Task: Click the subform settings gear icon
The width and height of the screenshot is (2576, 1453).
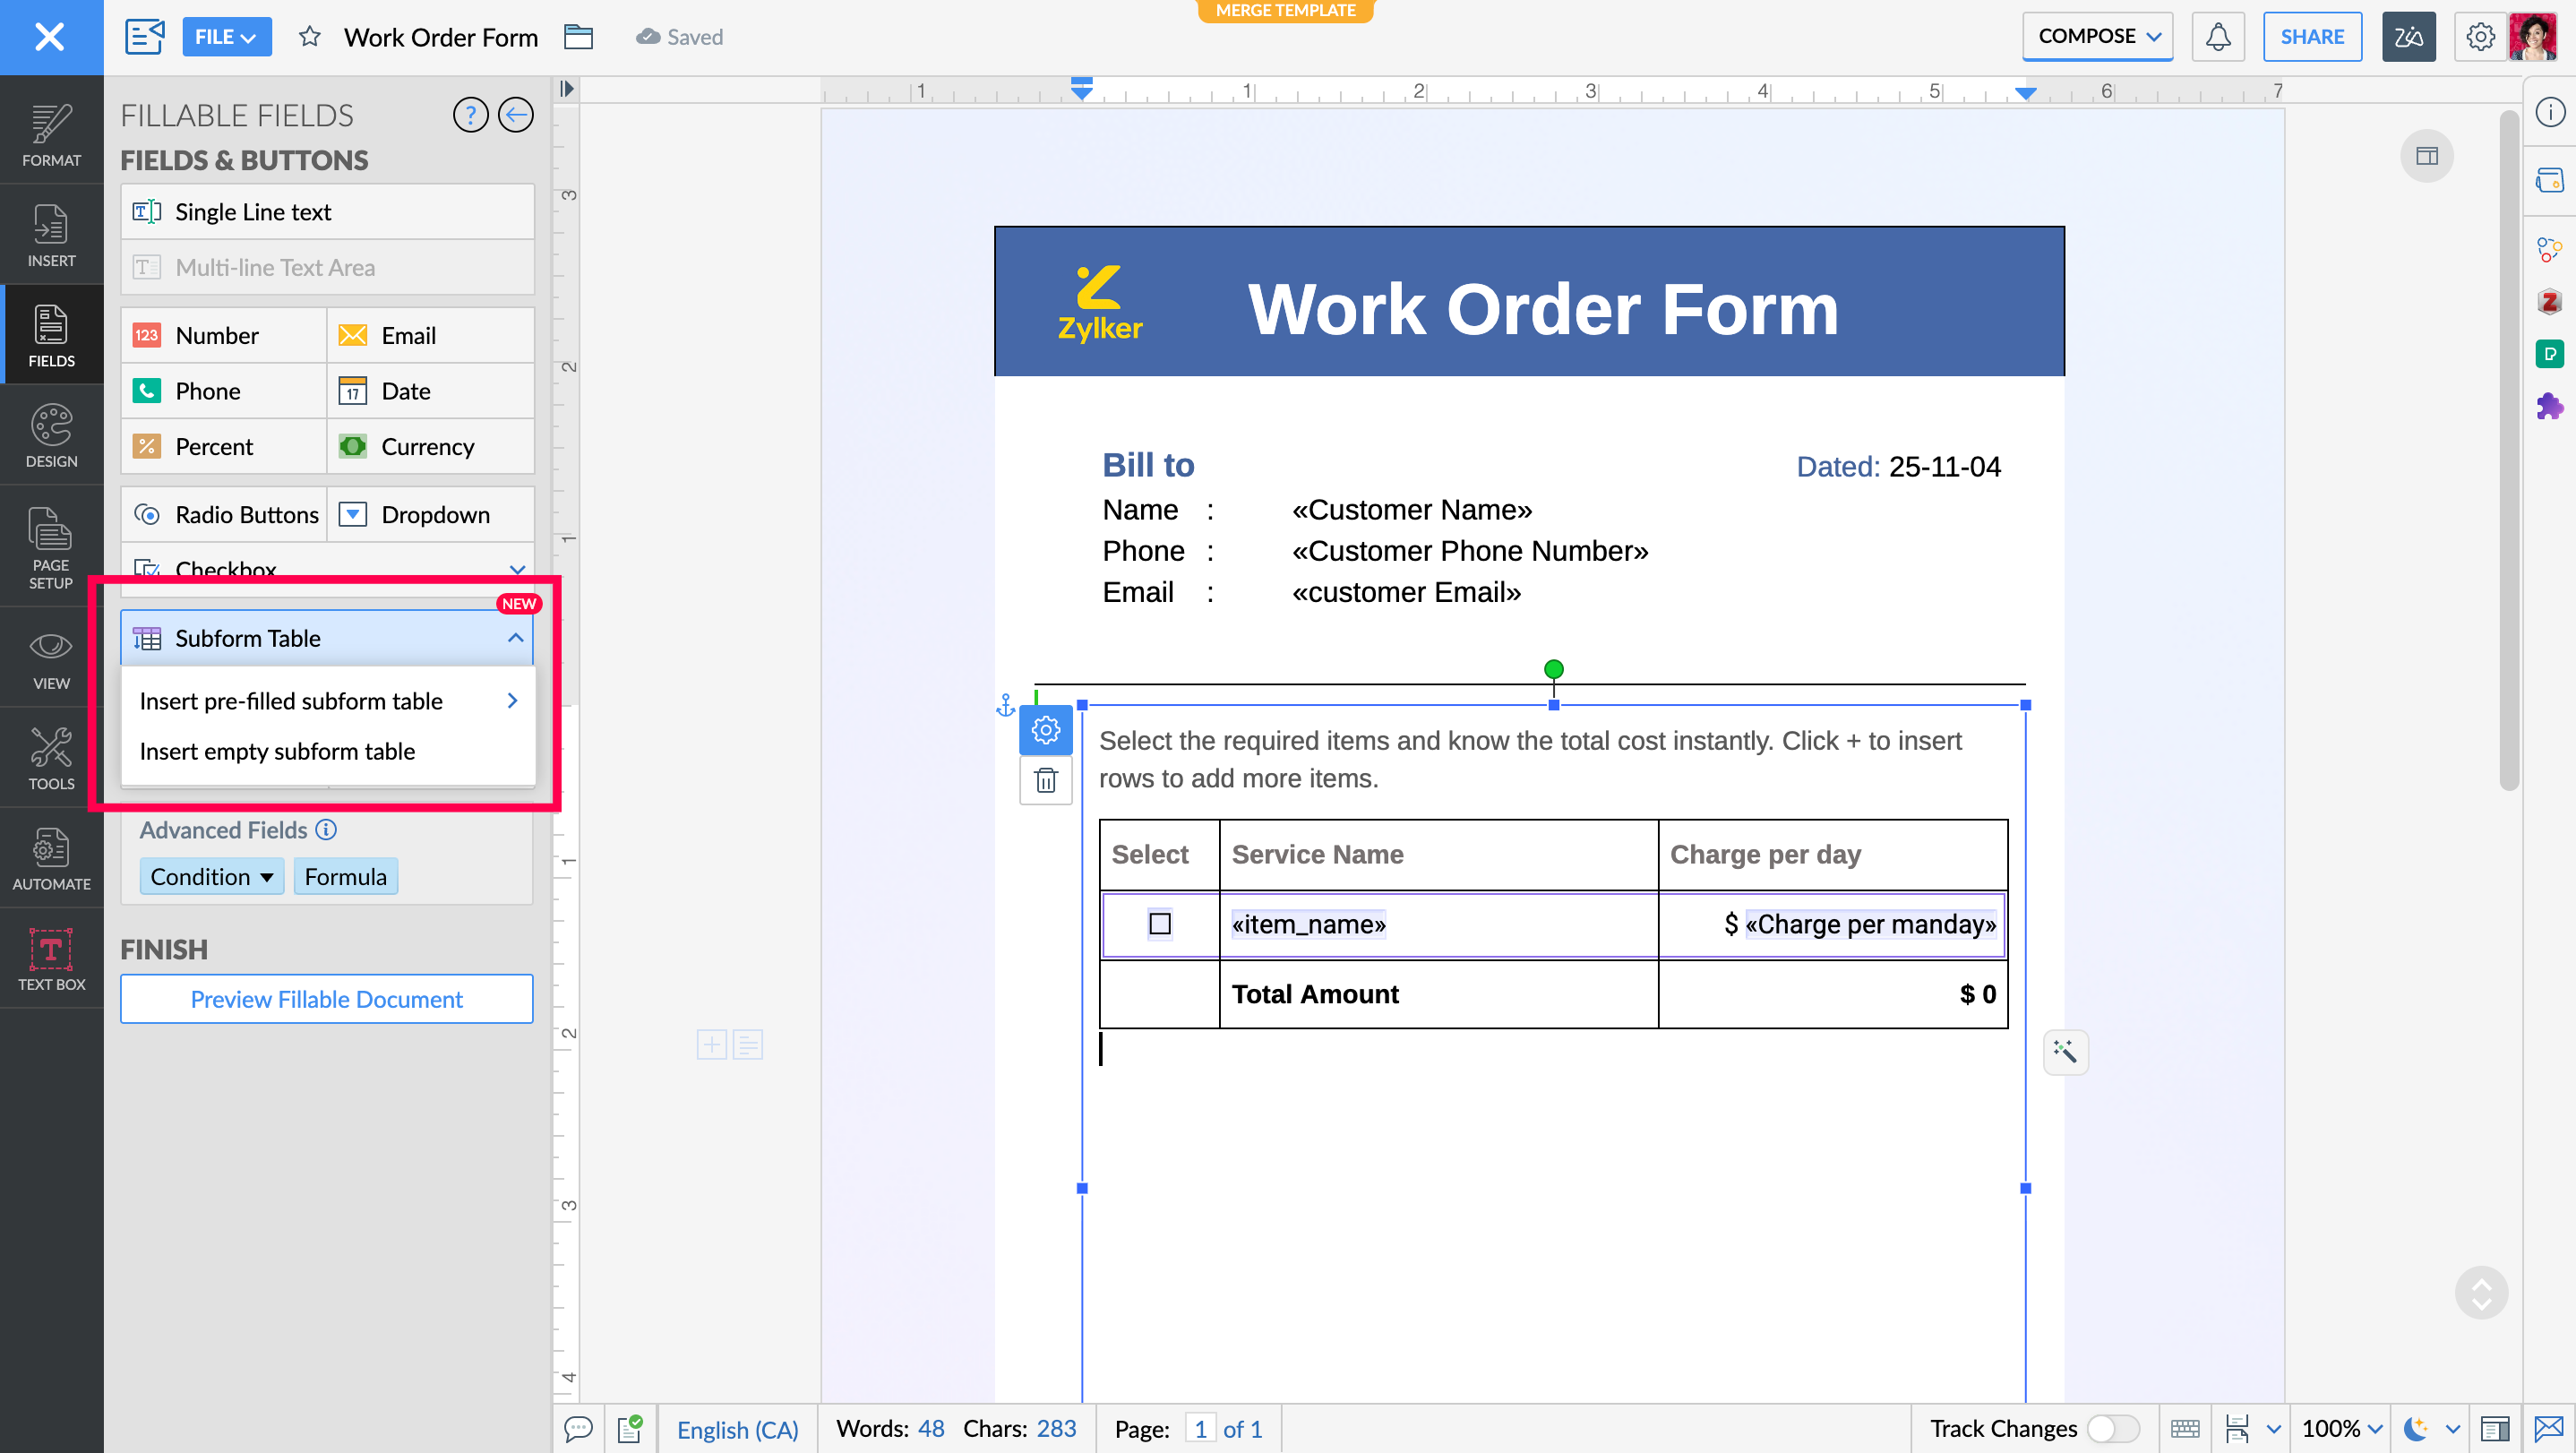Action: tap(1045, 730)
